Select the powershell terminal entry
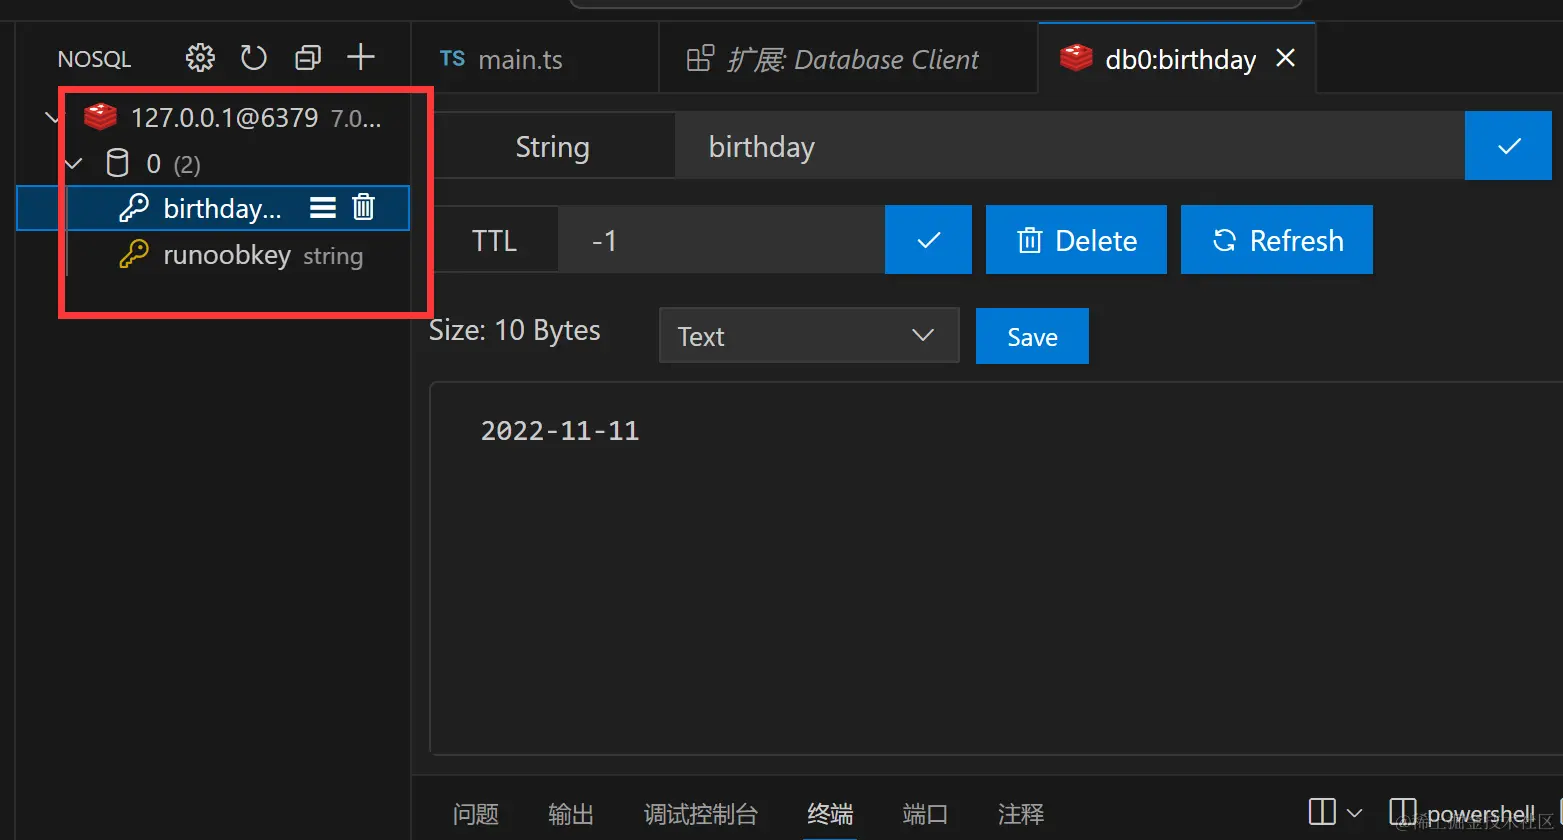 (x=1463, y=813)
